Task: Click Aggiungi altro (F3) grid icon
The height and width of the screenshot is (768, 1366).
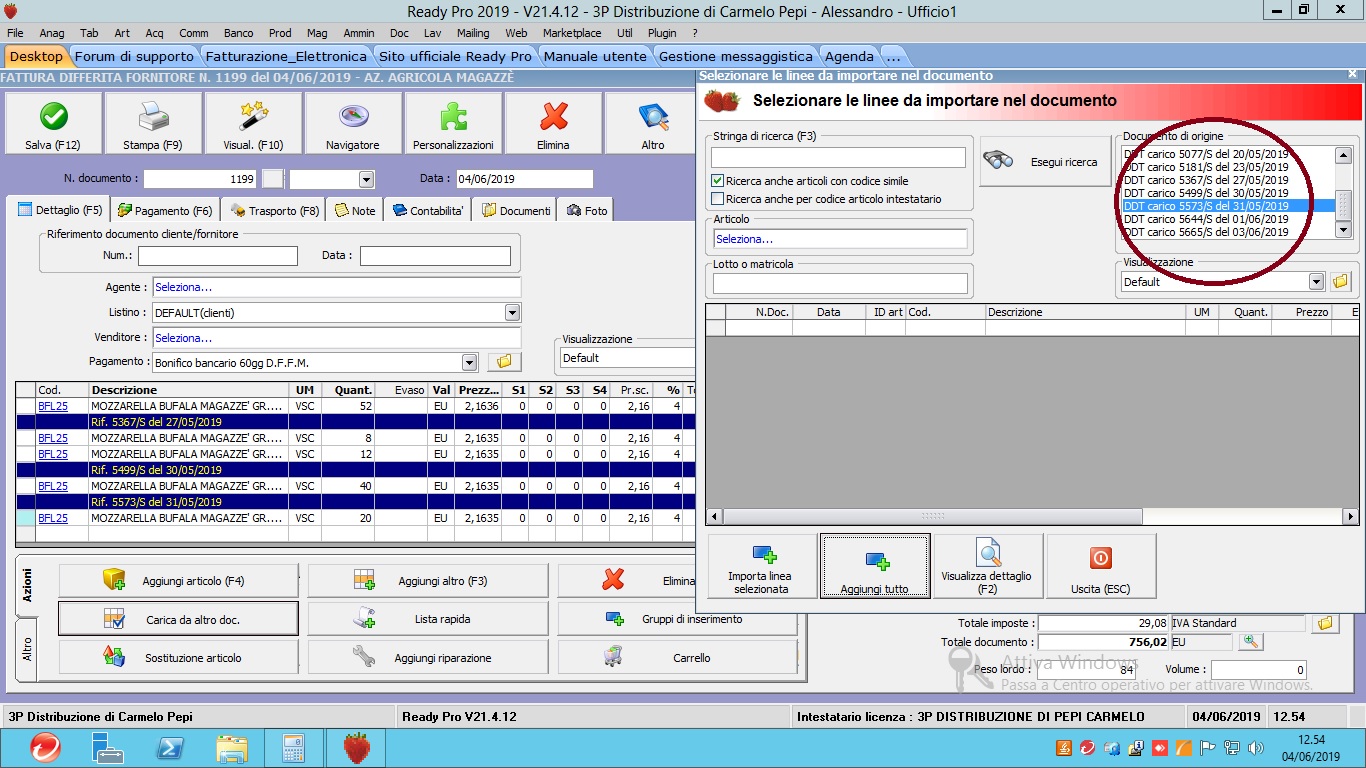Action: tap(364, 580)
